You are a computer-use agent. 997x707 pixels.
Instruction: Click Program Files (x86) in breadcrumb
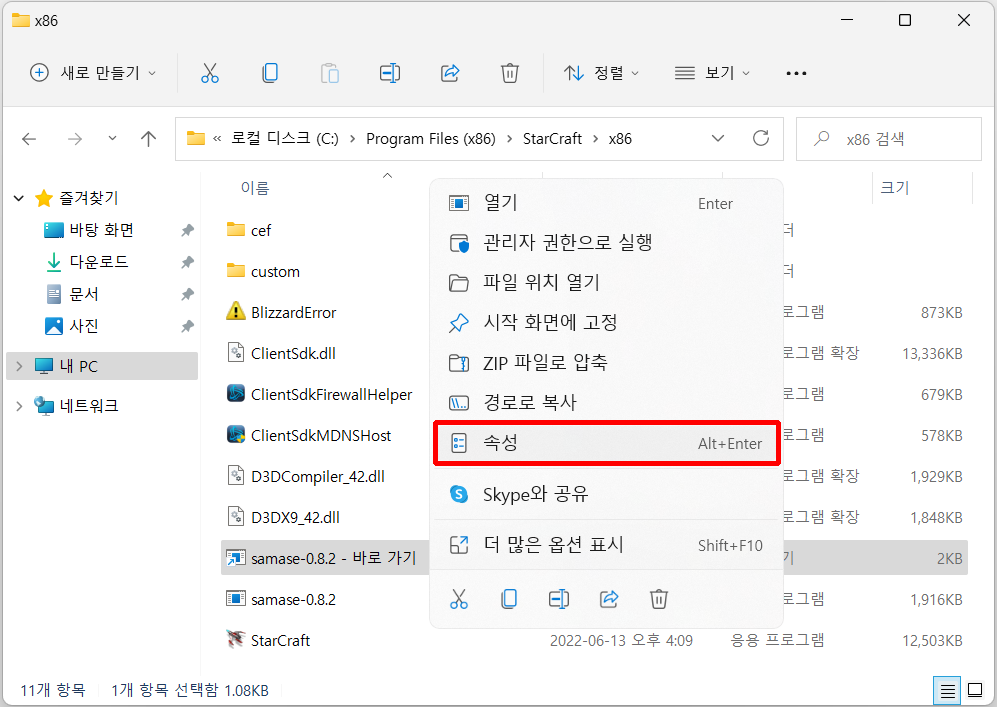click(430, 139)
